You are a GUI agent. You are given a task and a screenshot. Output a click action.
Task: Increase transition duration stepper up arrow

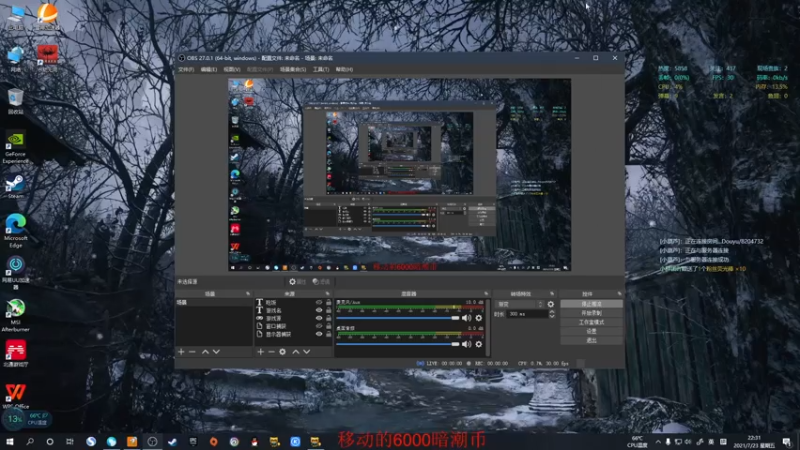552,312
